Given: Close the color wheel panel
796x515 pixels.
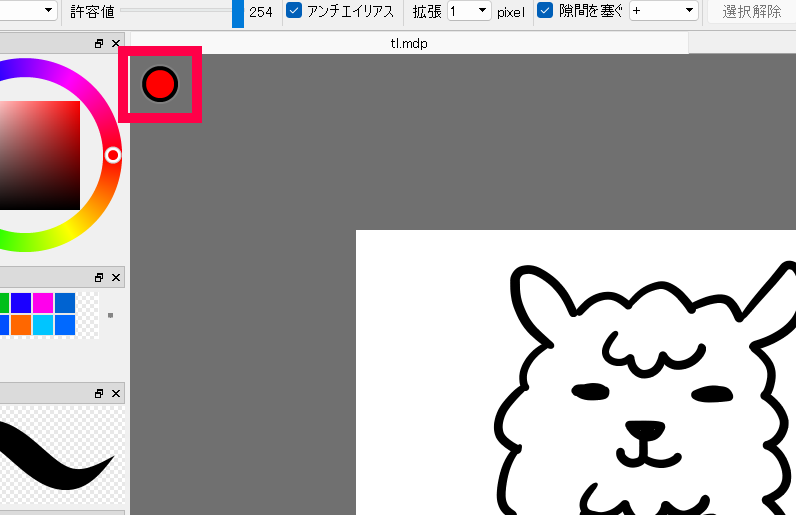Looking at the screenshot, I should pyautogui.click(x=116, y=44).
